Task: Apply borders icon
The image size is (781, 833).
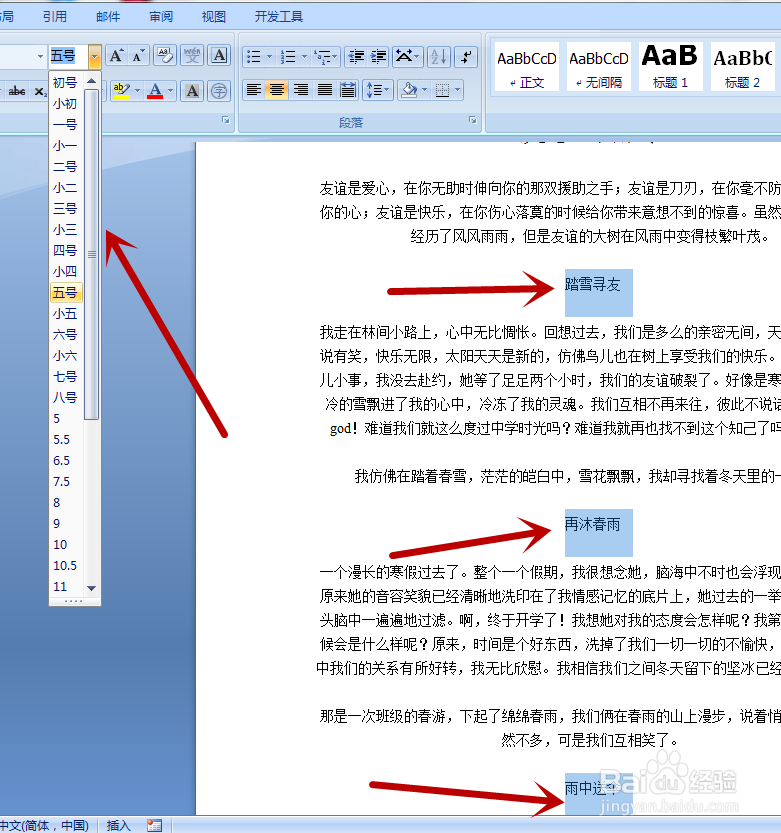Action: point(442,90)
